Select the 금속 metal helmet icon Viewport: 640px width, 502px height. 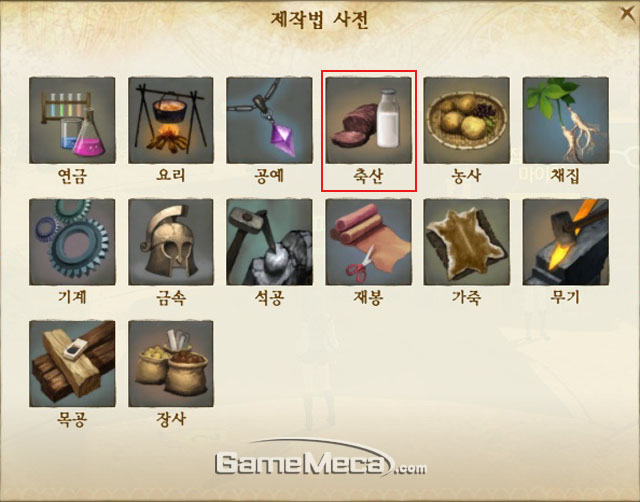click(x=171, y=242)
